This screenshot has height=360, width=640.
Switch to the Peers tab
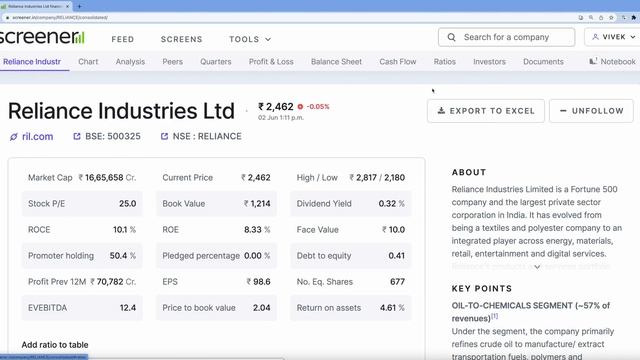173,62
